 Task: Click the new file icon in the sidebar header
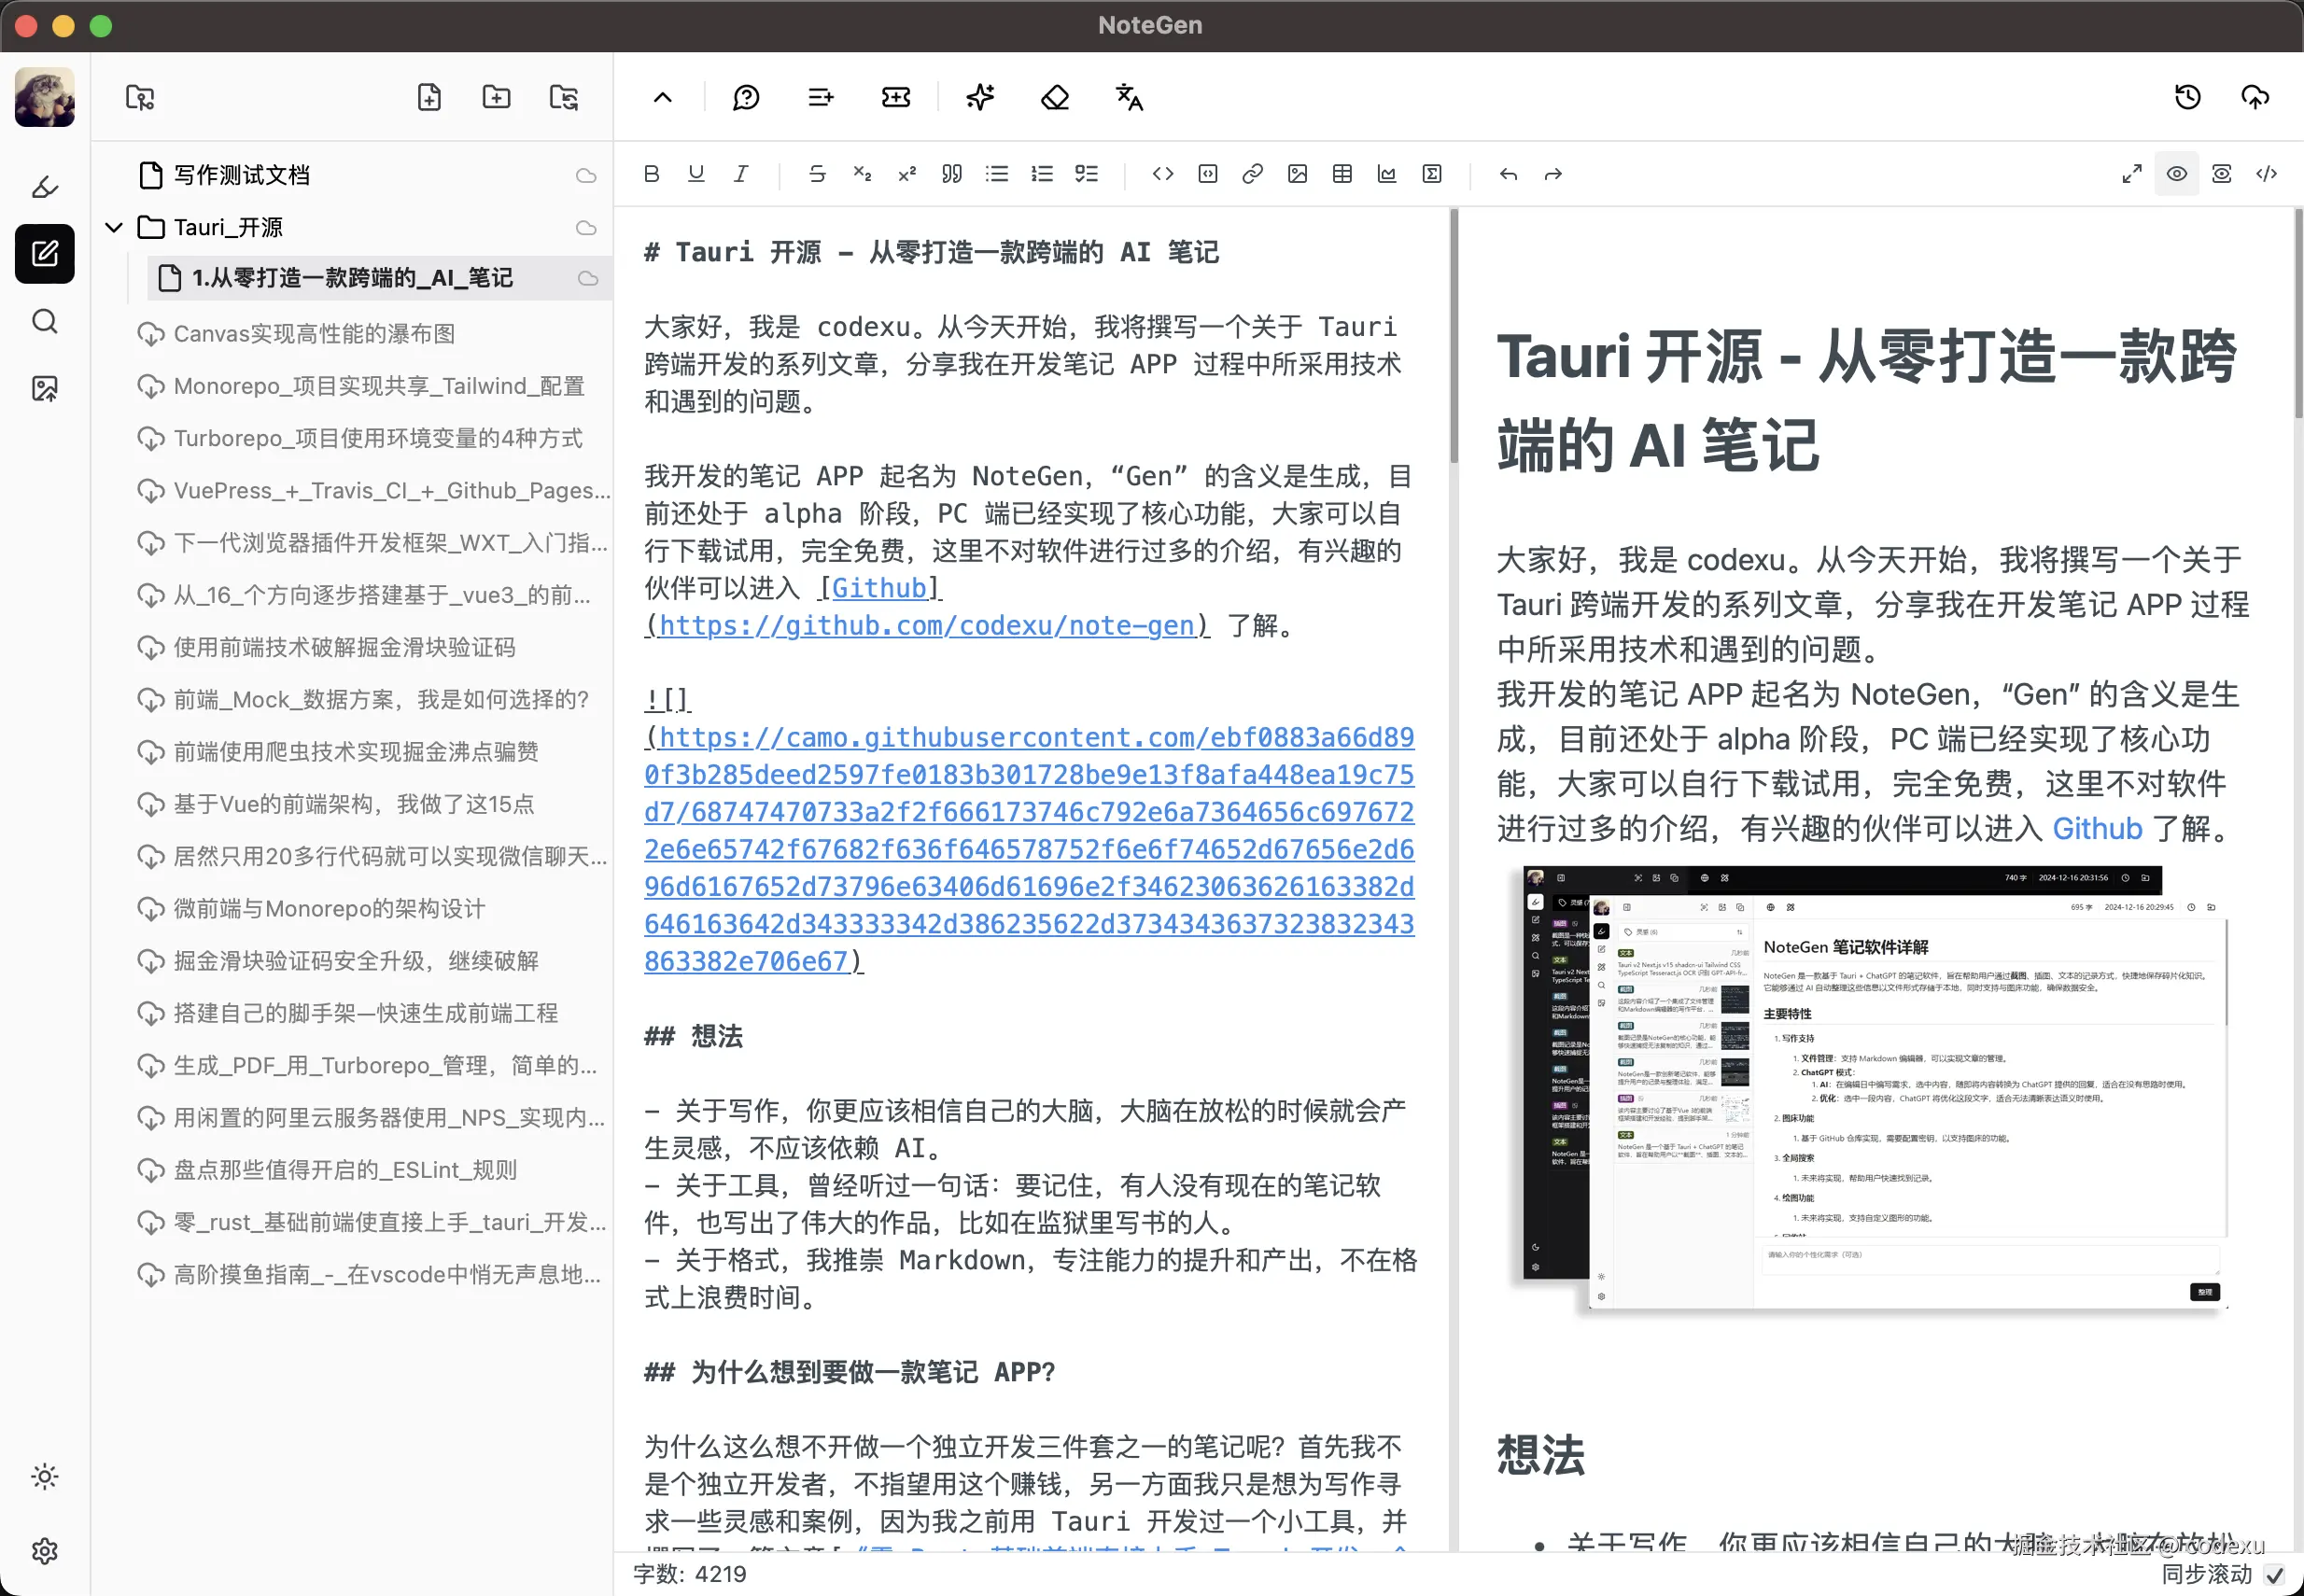[x=429, y=97]
